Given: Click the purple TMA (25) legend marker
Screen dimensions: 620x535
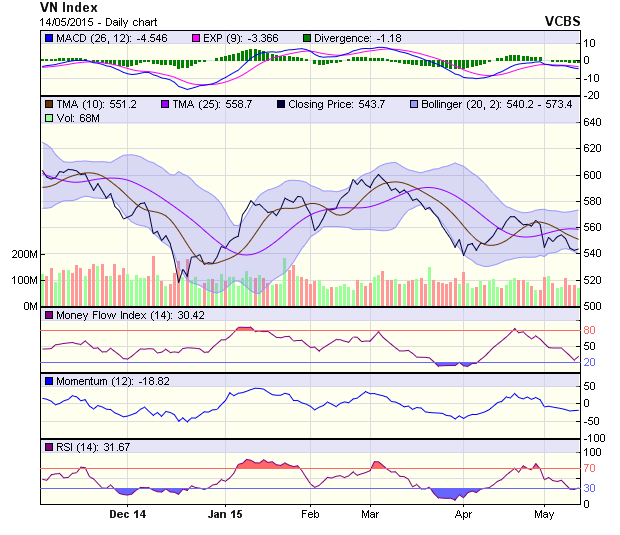Looking at the screenshot, I should click(165, 104).
